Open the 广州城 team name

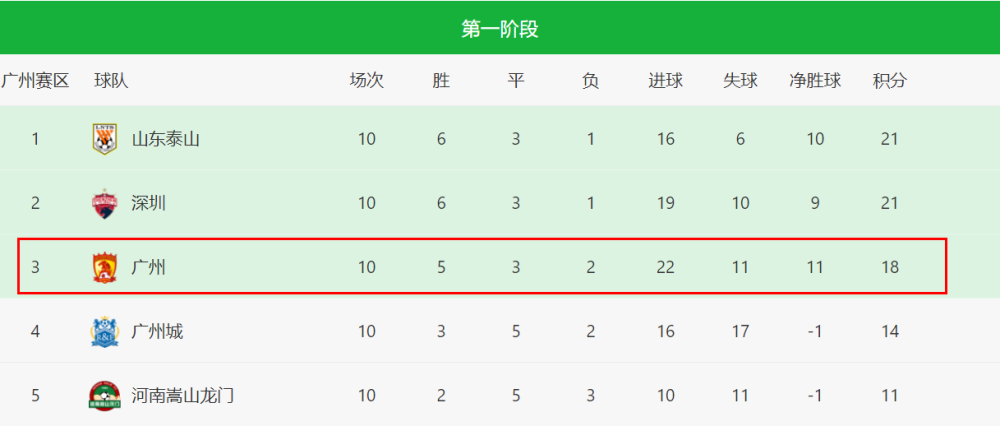(x=157, y=332)
